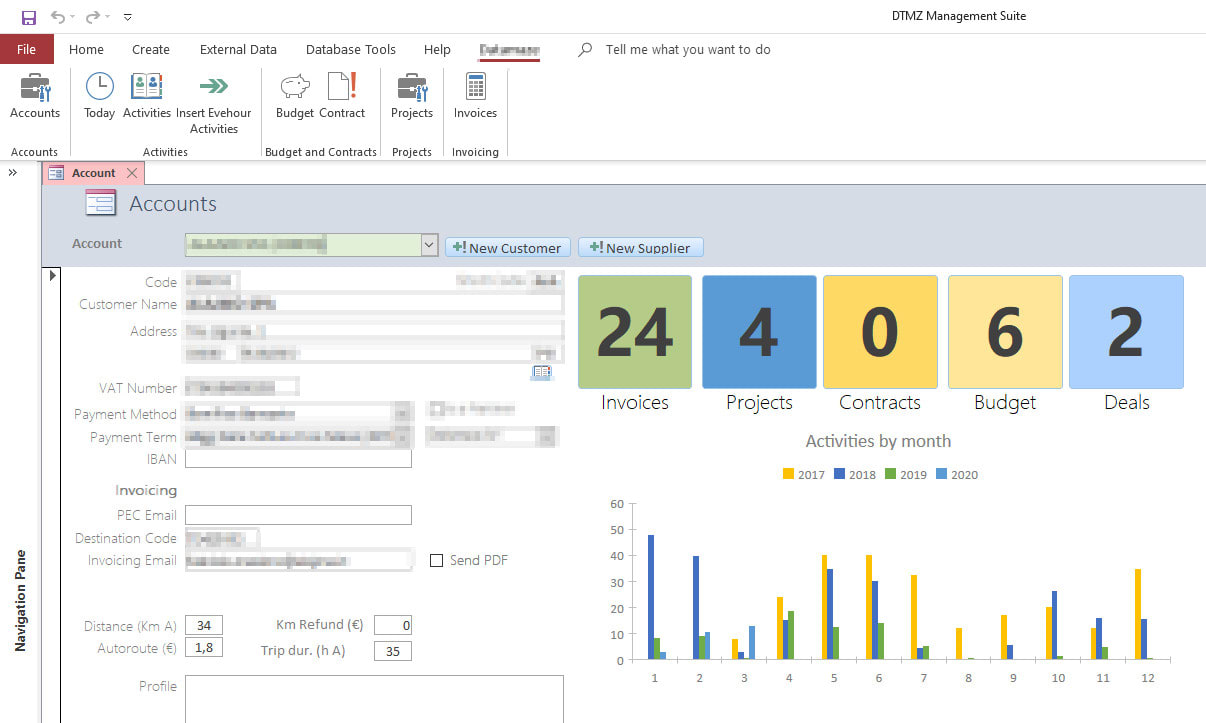This screenshot has width=1206, height=723.
Task: Switch to the Create ribbon tab
Action: 151,49
